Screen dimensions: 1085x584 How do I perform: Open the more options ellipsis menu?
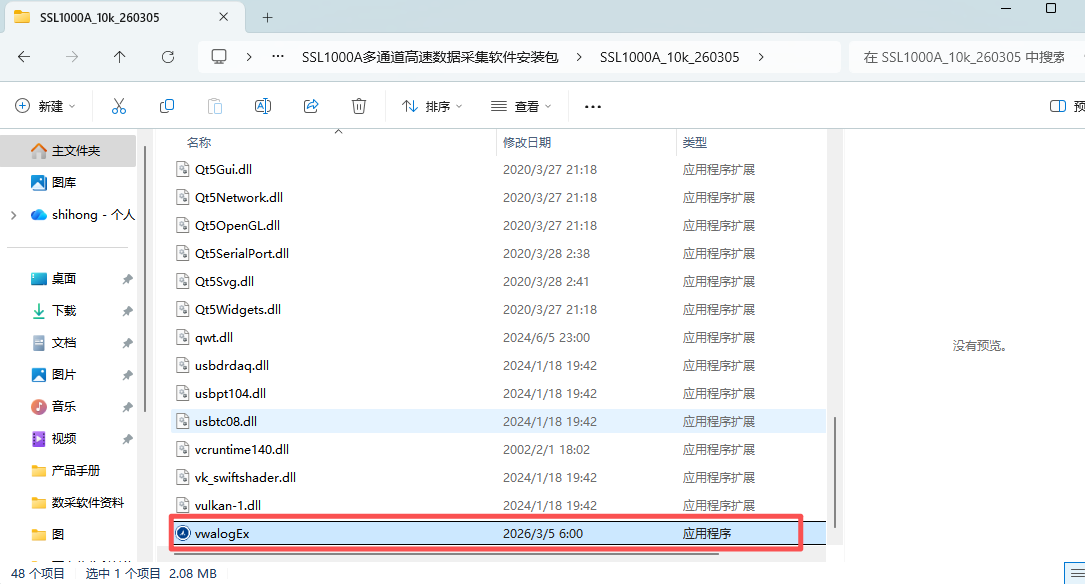pyautogui.click(x=593, y=106)
